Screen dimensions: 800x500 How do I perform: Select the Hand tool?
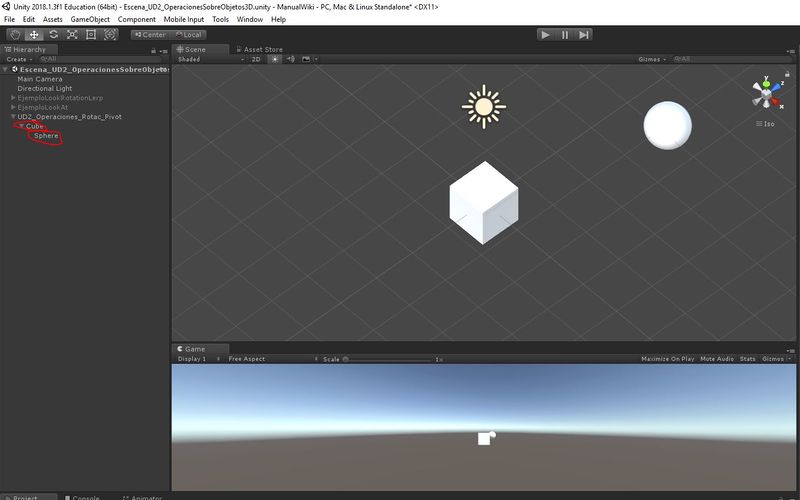coord(15,35)
